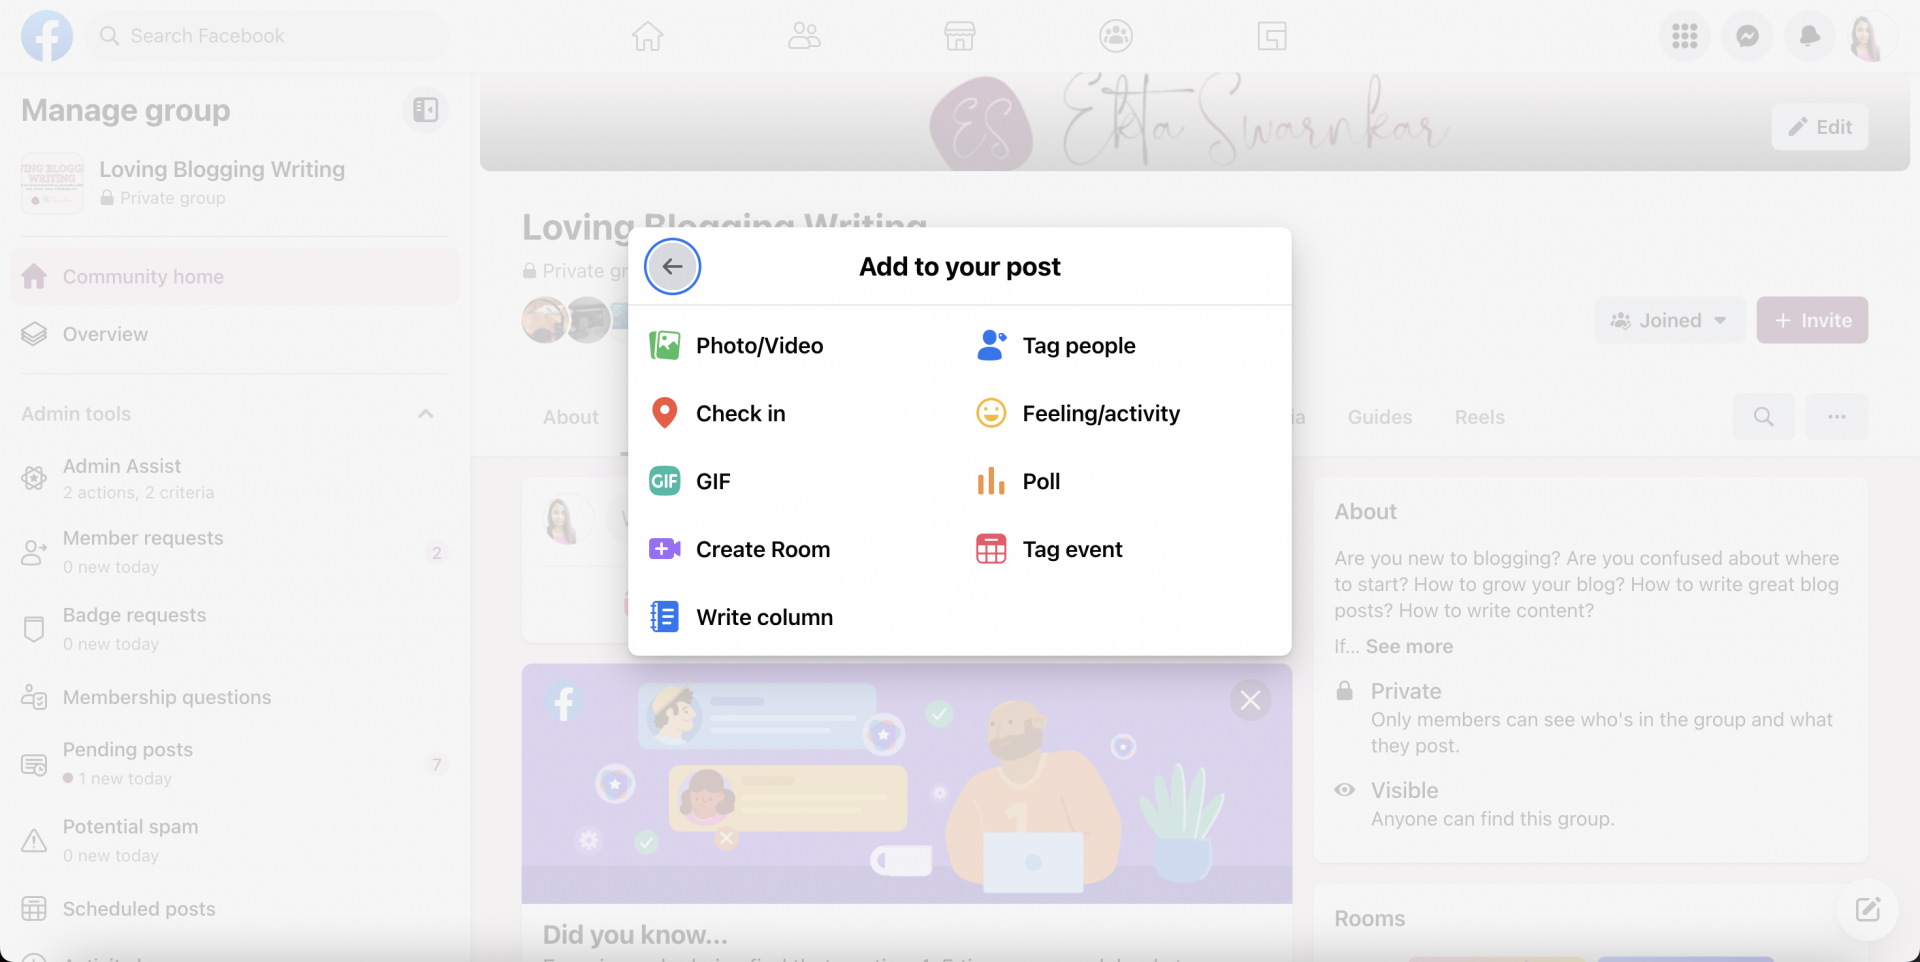Screen dimensions: 1920x962
Task: Switch to the Guides tab
Action: (1380, 417)
